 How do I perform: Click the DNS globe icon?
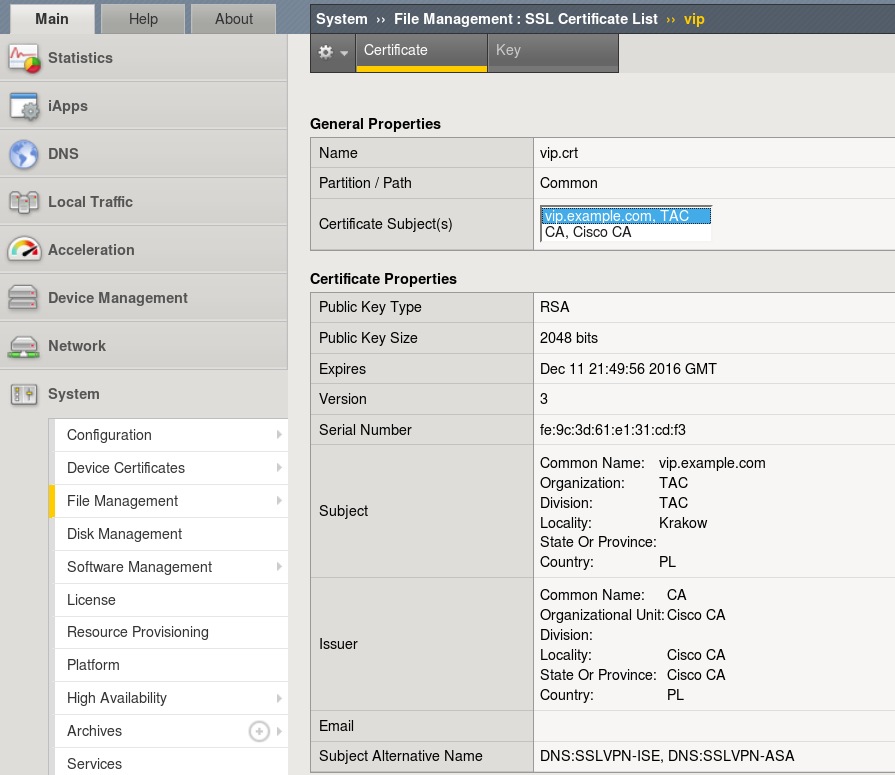point(24,154)
